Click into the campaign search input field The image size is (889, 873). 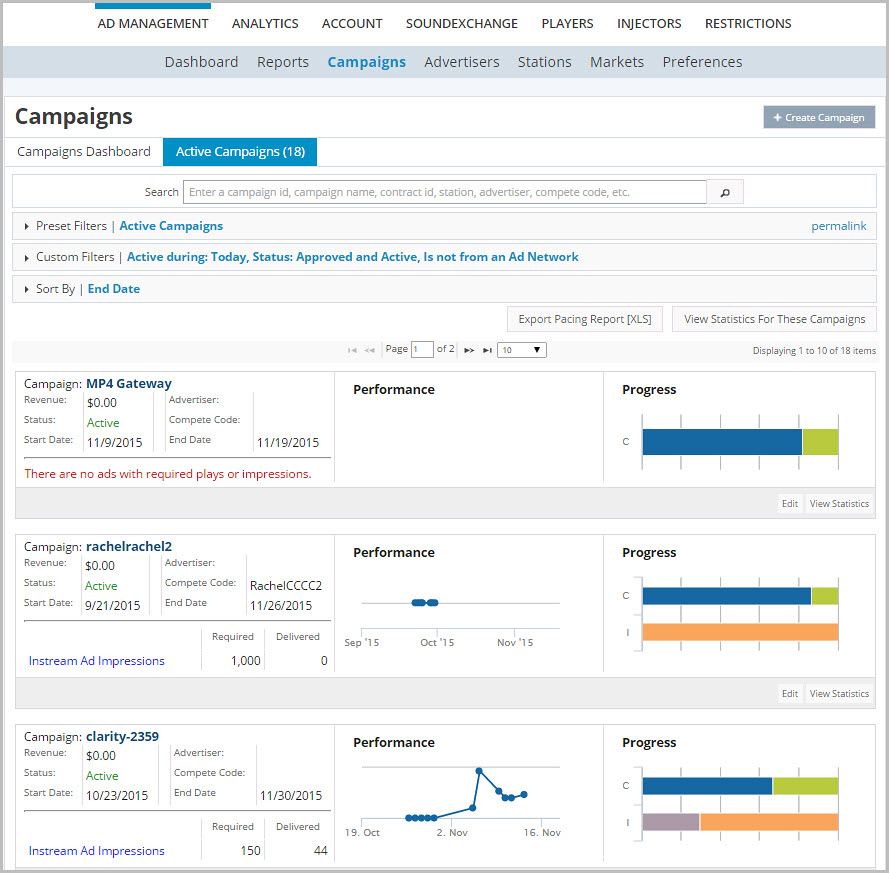coord(444,192)
